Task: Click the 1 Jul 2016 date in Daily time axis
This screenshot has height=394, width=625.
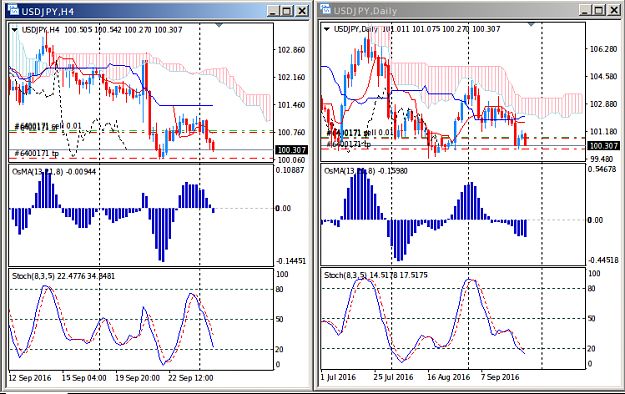Action: pos(338,377)
